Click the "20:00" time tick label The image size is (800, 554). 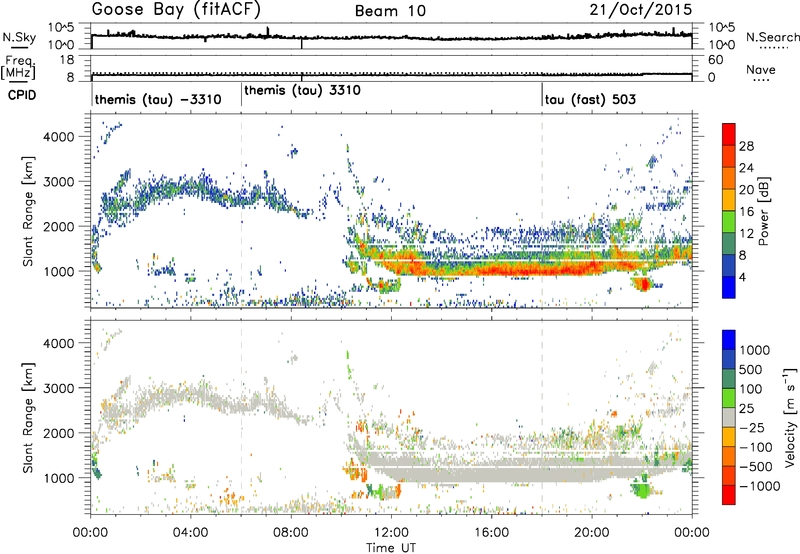pos(592,533)
